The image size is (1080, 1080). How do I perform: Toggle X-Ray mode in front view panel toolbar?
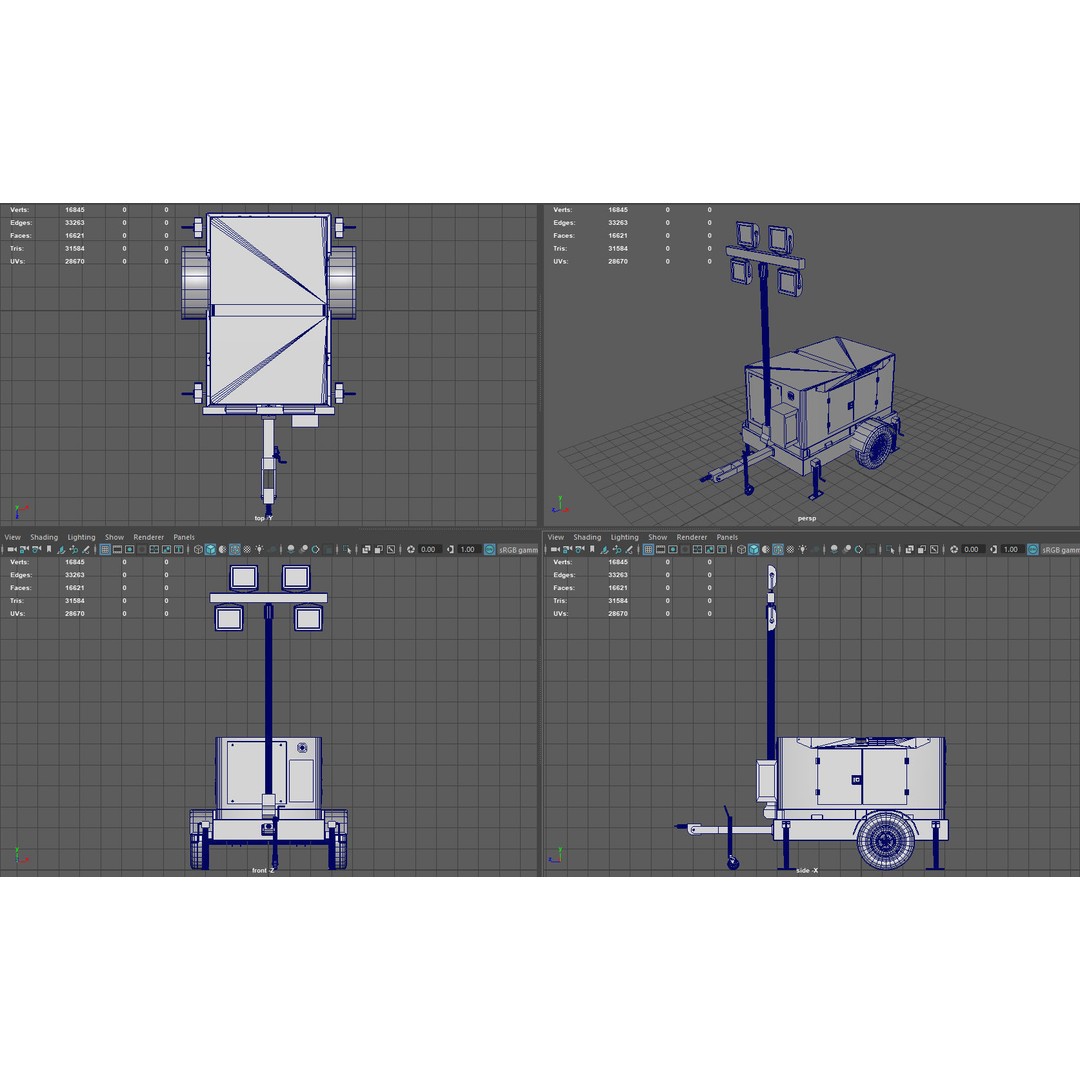(x=366, y=549)
